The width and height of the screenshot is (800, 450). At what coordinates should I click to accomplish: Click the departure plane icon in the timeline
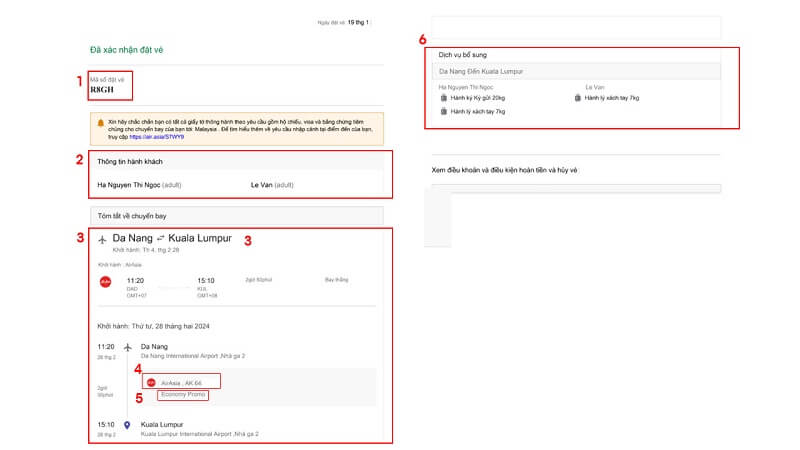pos(127,347)
